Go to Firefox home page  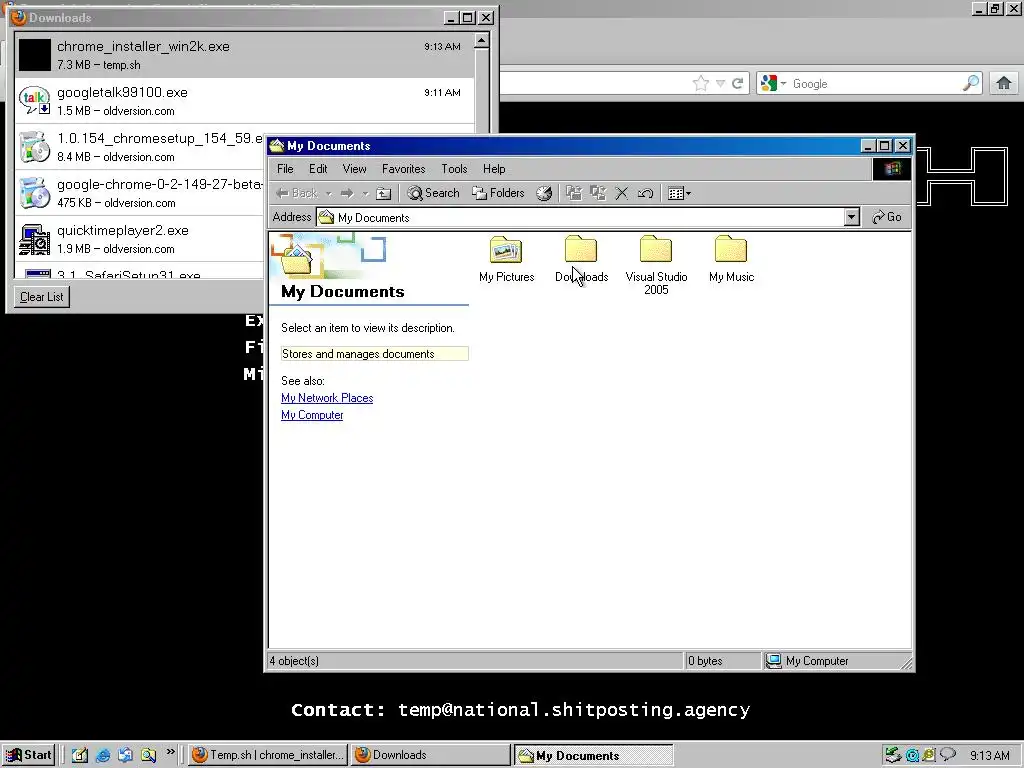pos(1004,84)
